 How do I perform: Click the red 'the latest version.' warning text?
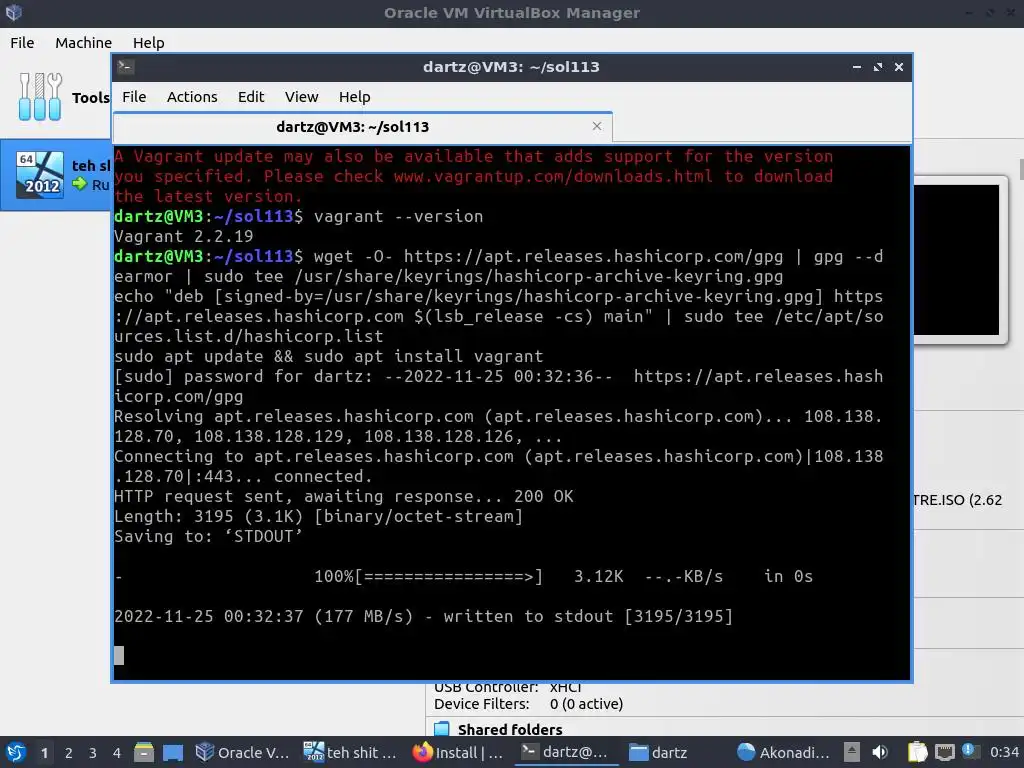[208, 196]
